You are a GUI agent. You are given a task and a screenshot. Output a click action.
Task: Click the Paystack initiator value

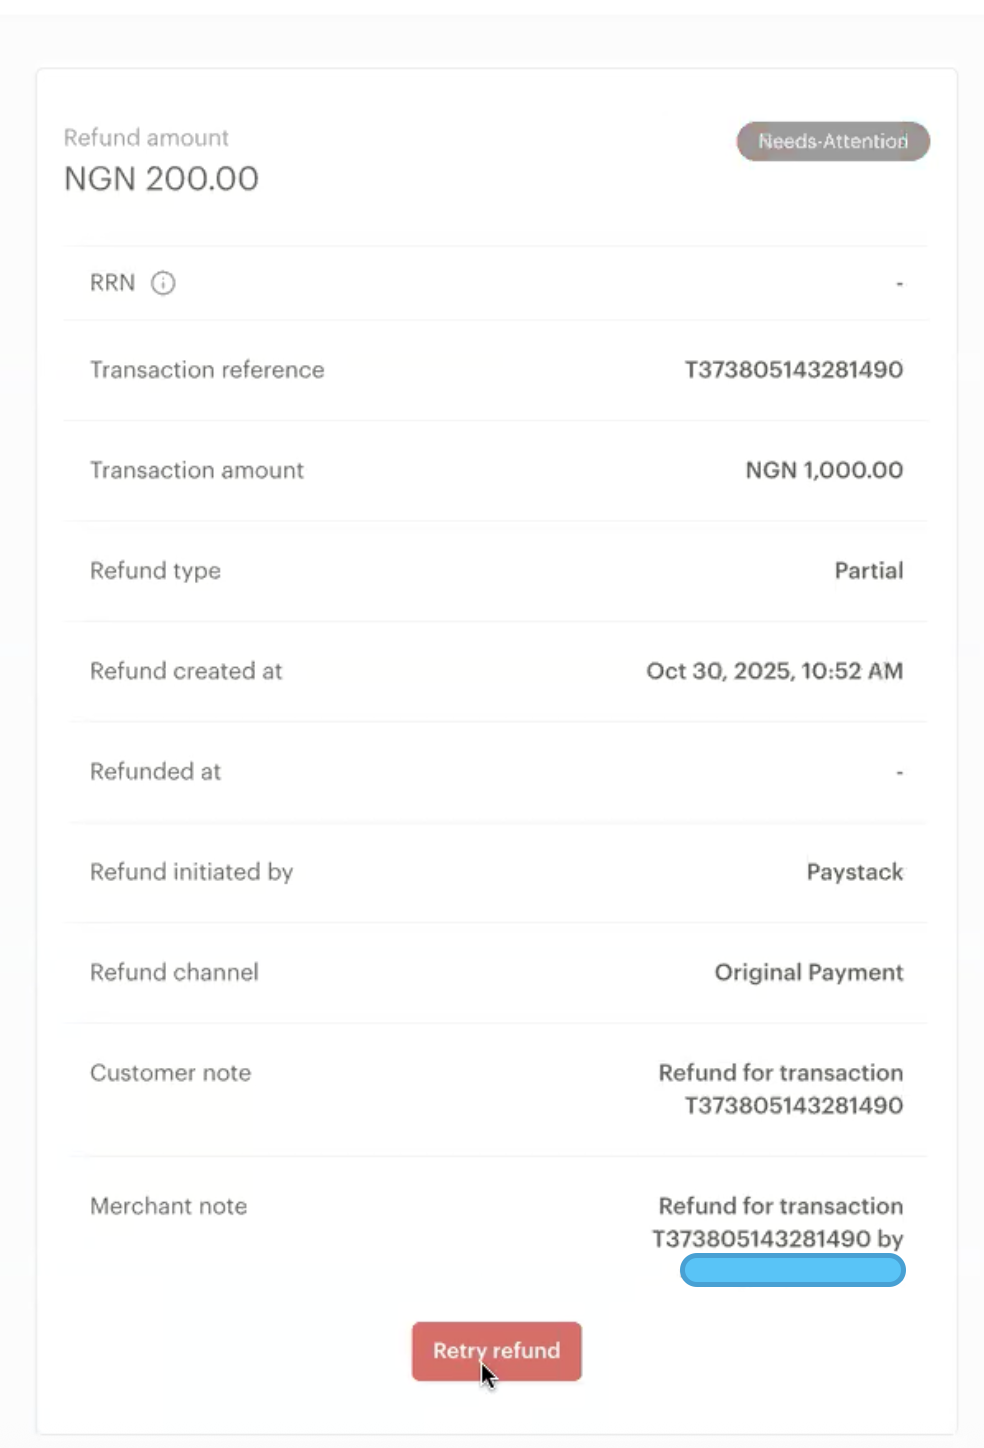click(x=854, y=872)
